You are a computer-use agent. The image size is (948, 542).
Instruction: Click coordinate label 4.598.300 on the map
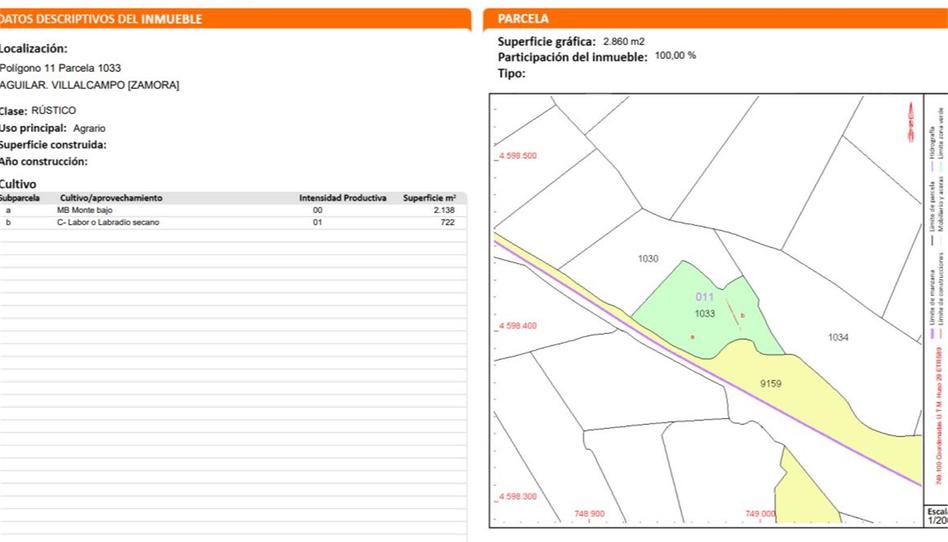point(517,496)
